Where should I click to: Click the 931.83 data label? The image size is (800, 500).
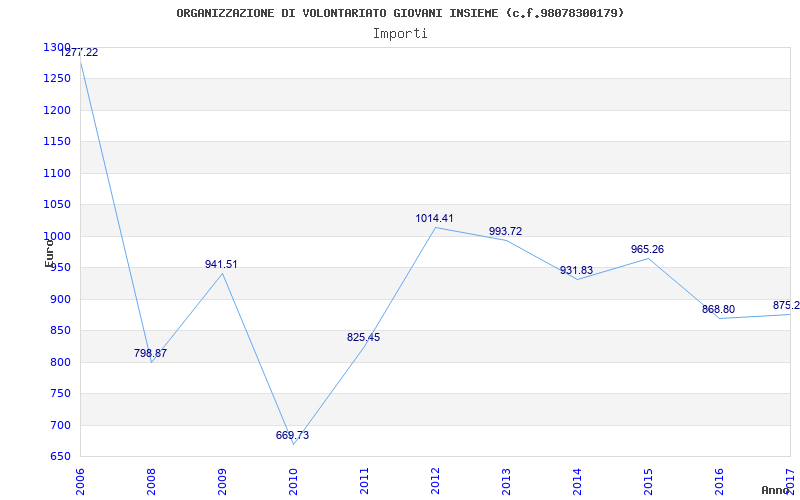pyautogui.click(x=577, y=270)
